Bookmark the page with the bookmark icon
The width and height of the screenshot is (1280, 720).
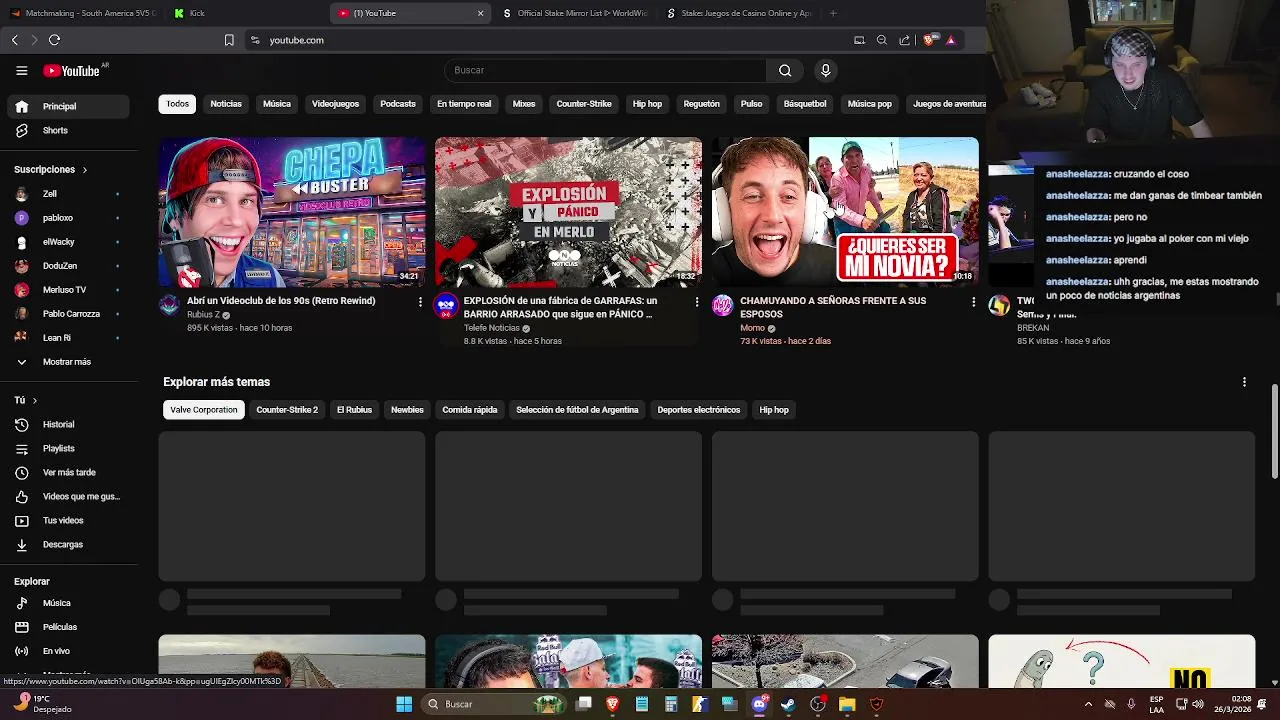pos(229,40)
